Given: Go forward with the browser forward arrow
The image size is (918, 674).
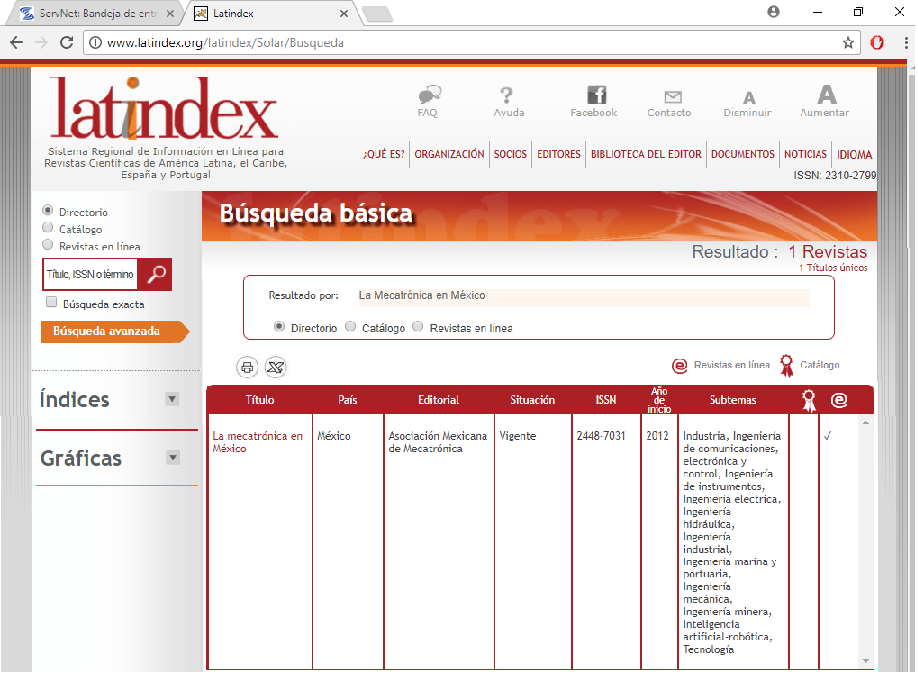Looking at the screenshot, I should pos(41,43).
